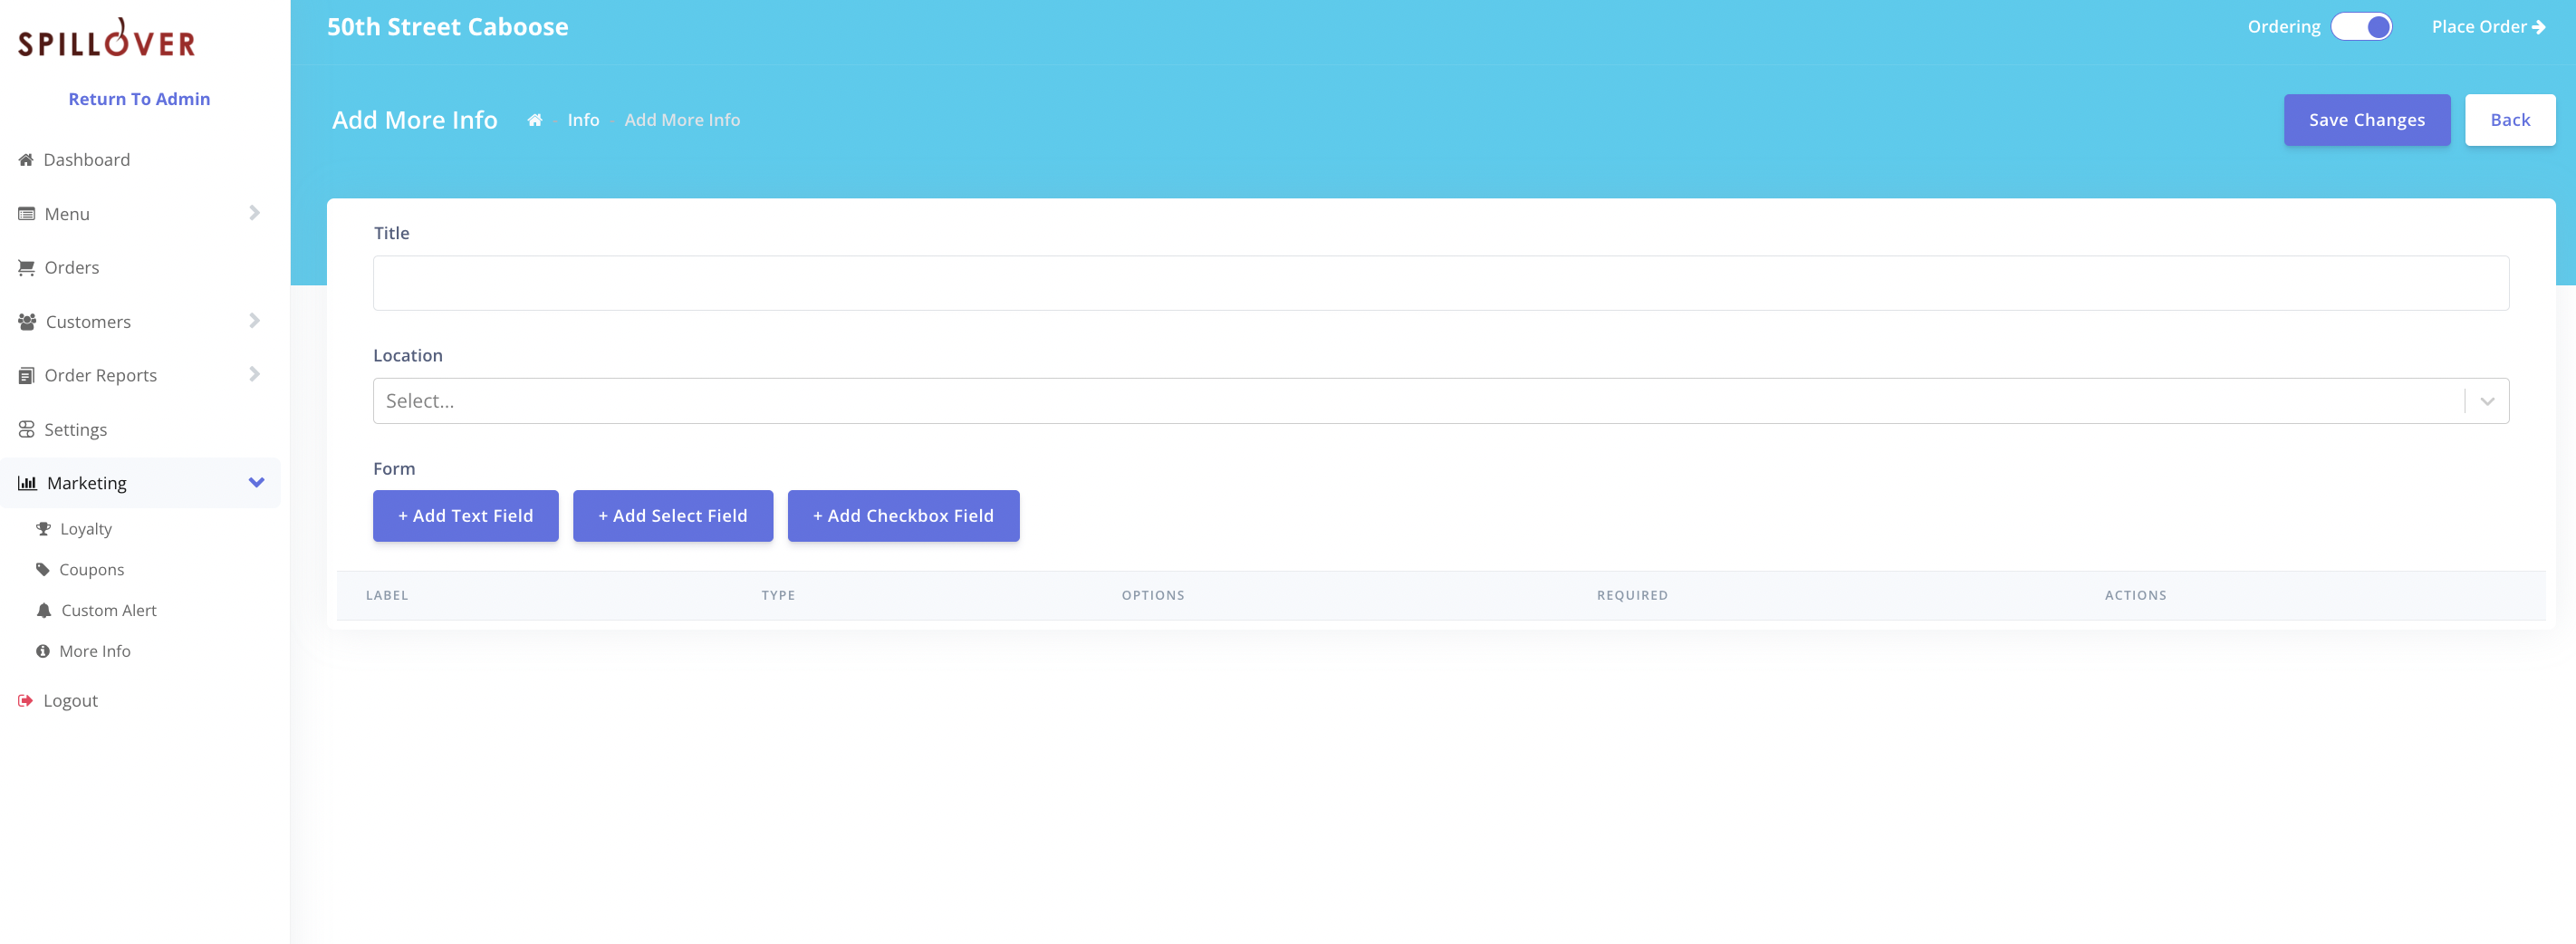Click the Add Text Field button
The image size is (2576, 944).
coord(466,516)
